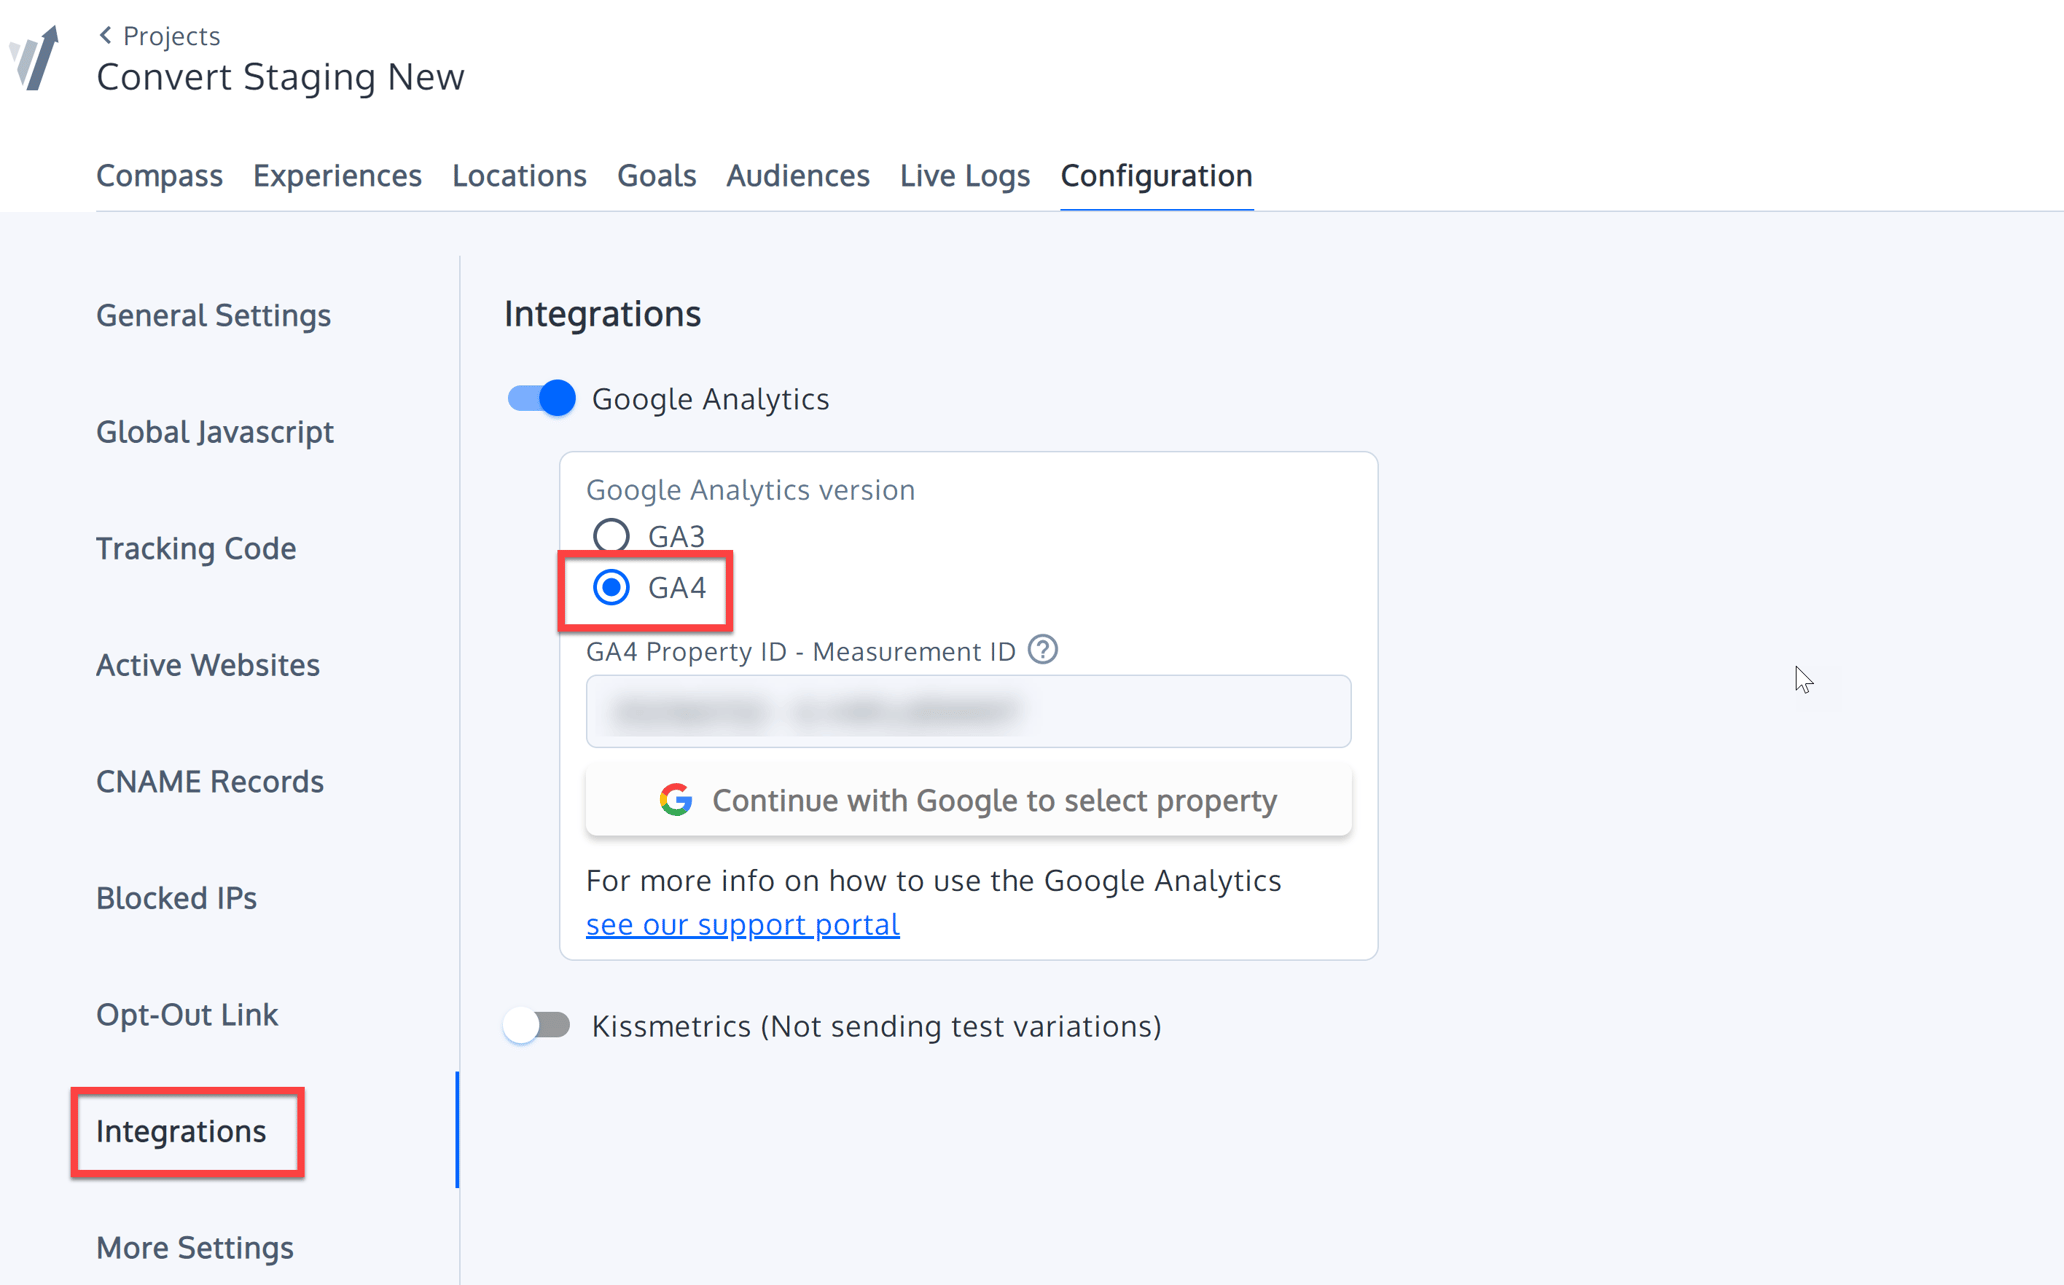View the Live Logs tab
This screenshot has height=1285, width=2064.
tap(964, 175)
